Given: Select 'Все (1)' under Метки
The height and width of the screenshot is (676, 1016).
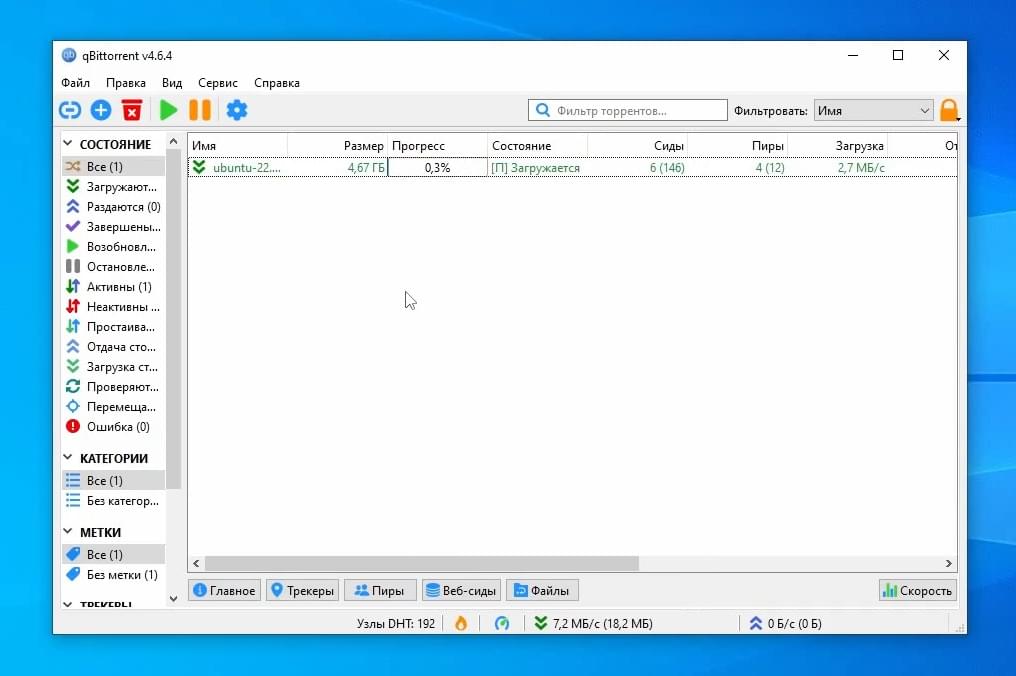Looking at the screenshot, I should pyautogui.click(x=113, y=554).
